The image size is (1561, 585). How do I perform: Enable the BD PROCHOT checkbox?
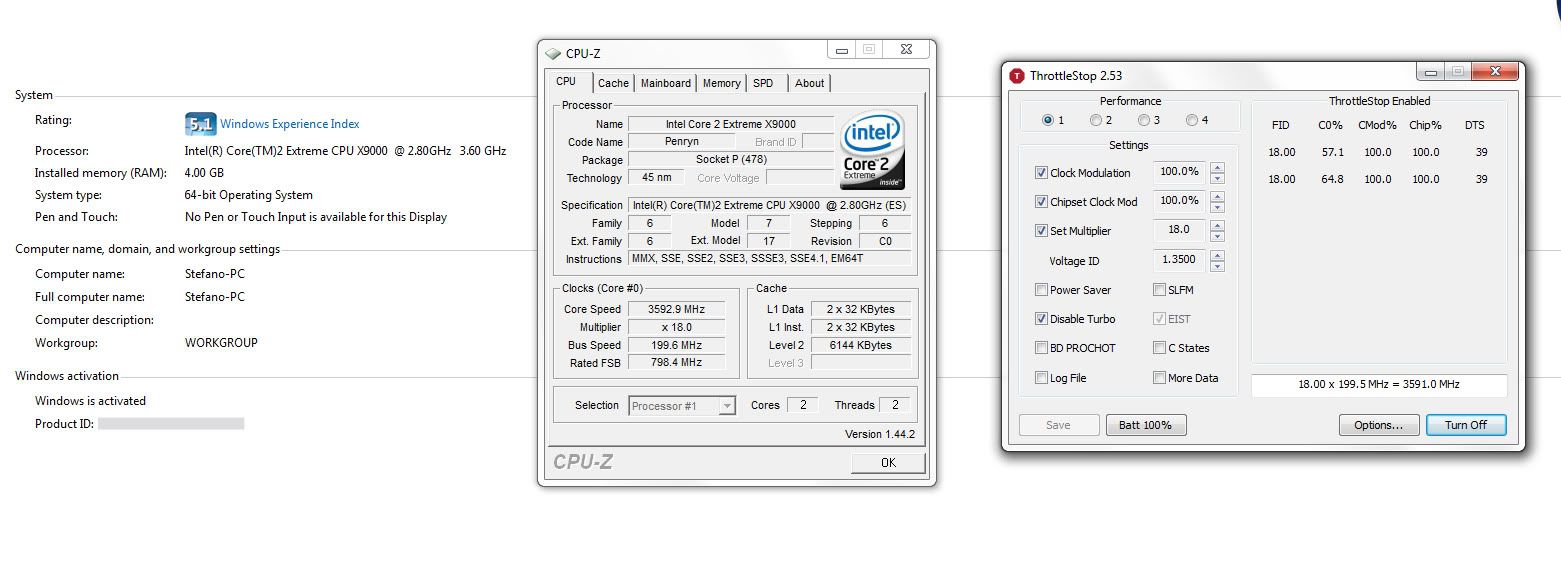1042,348
